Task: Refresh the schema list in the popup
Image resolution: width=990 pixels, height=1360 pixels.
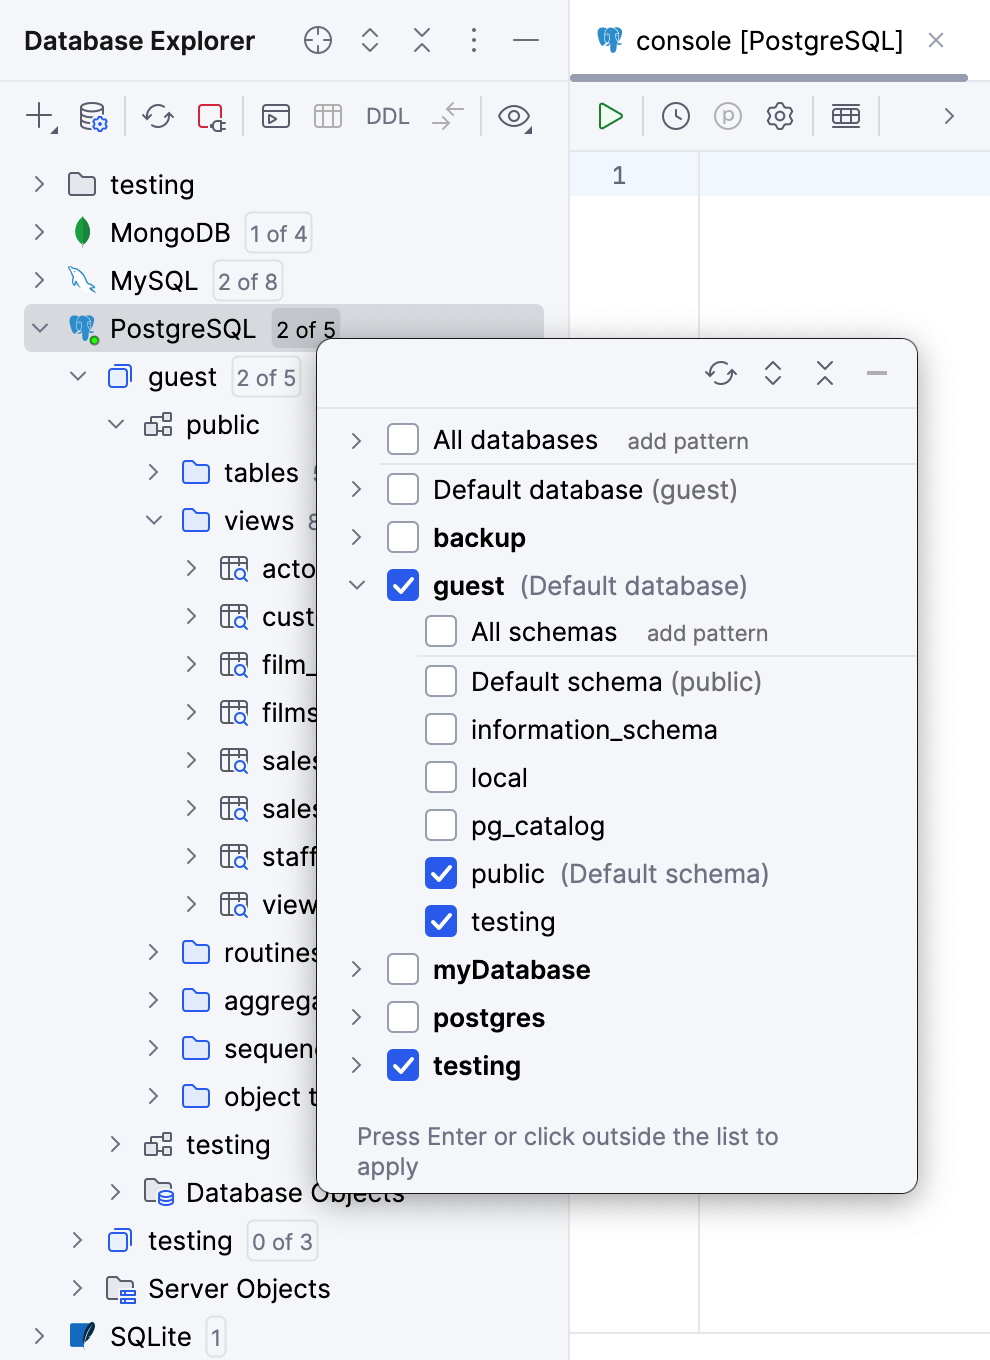Action: click(720, 373)
